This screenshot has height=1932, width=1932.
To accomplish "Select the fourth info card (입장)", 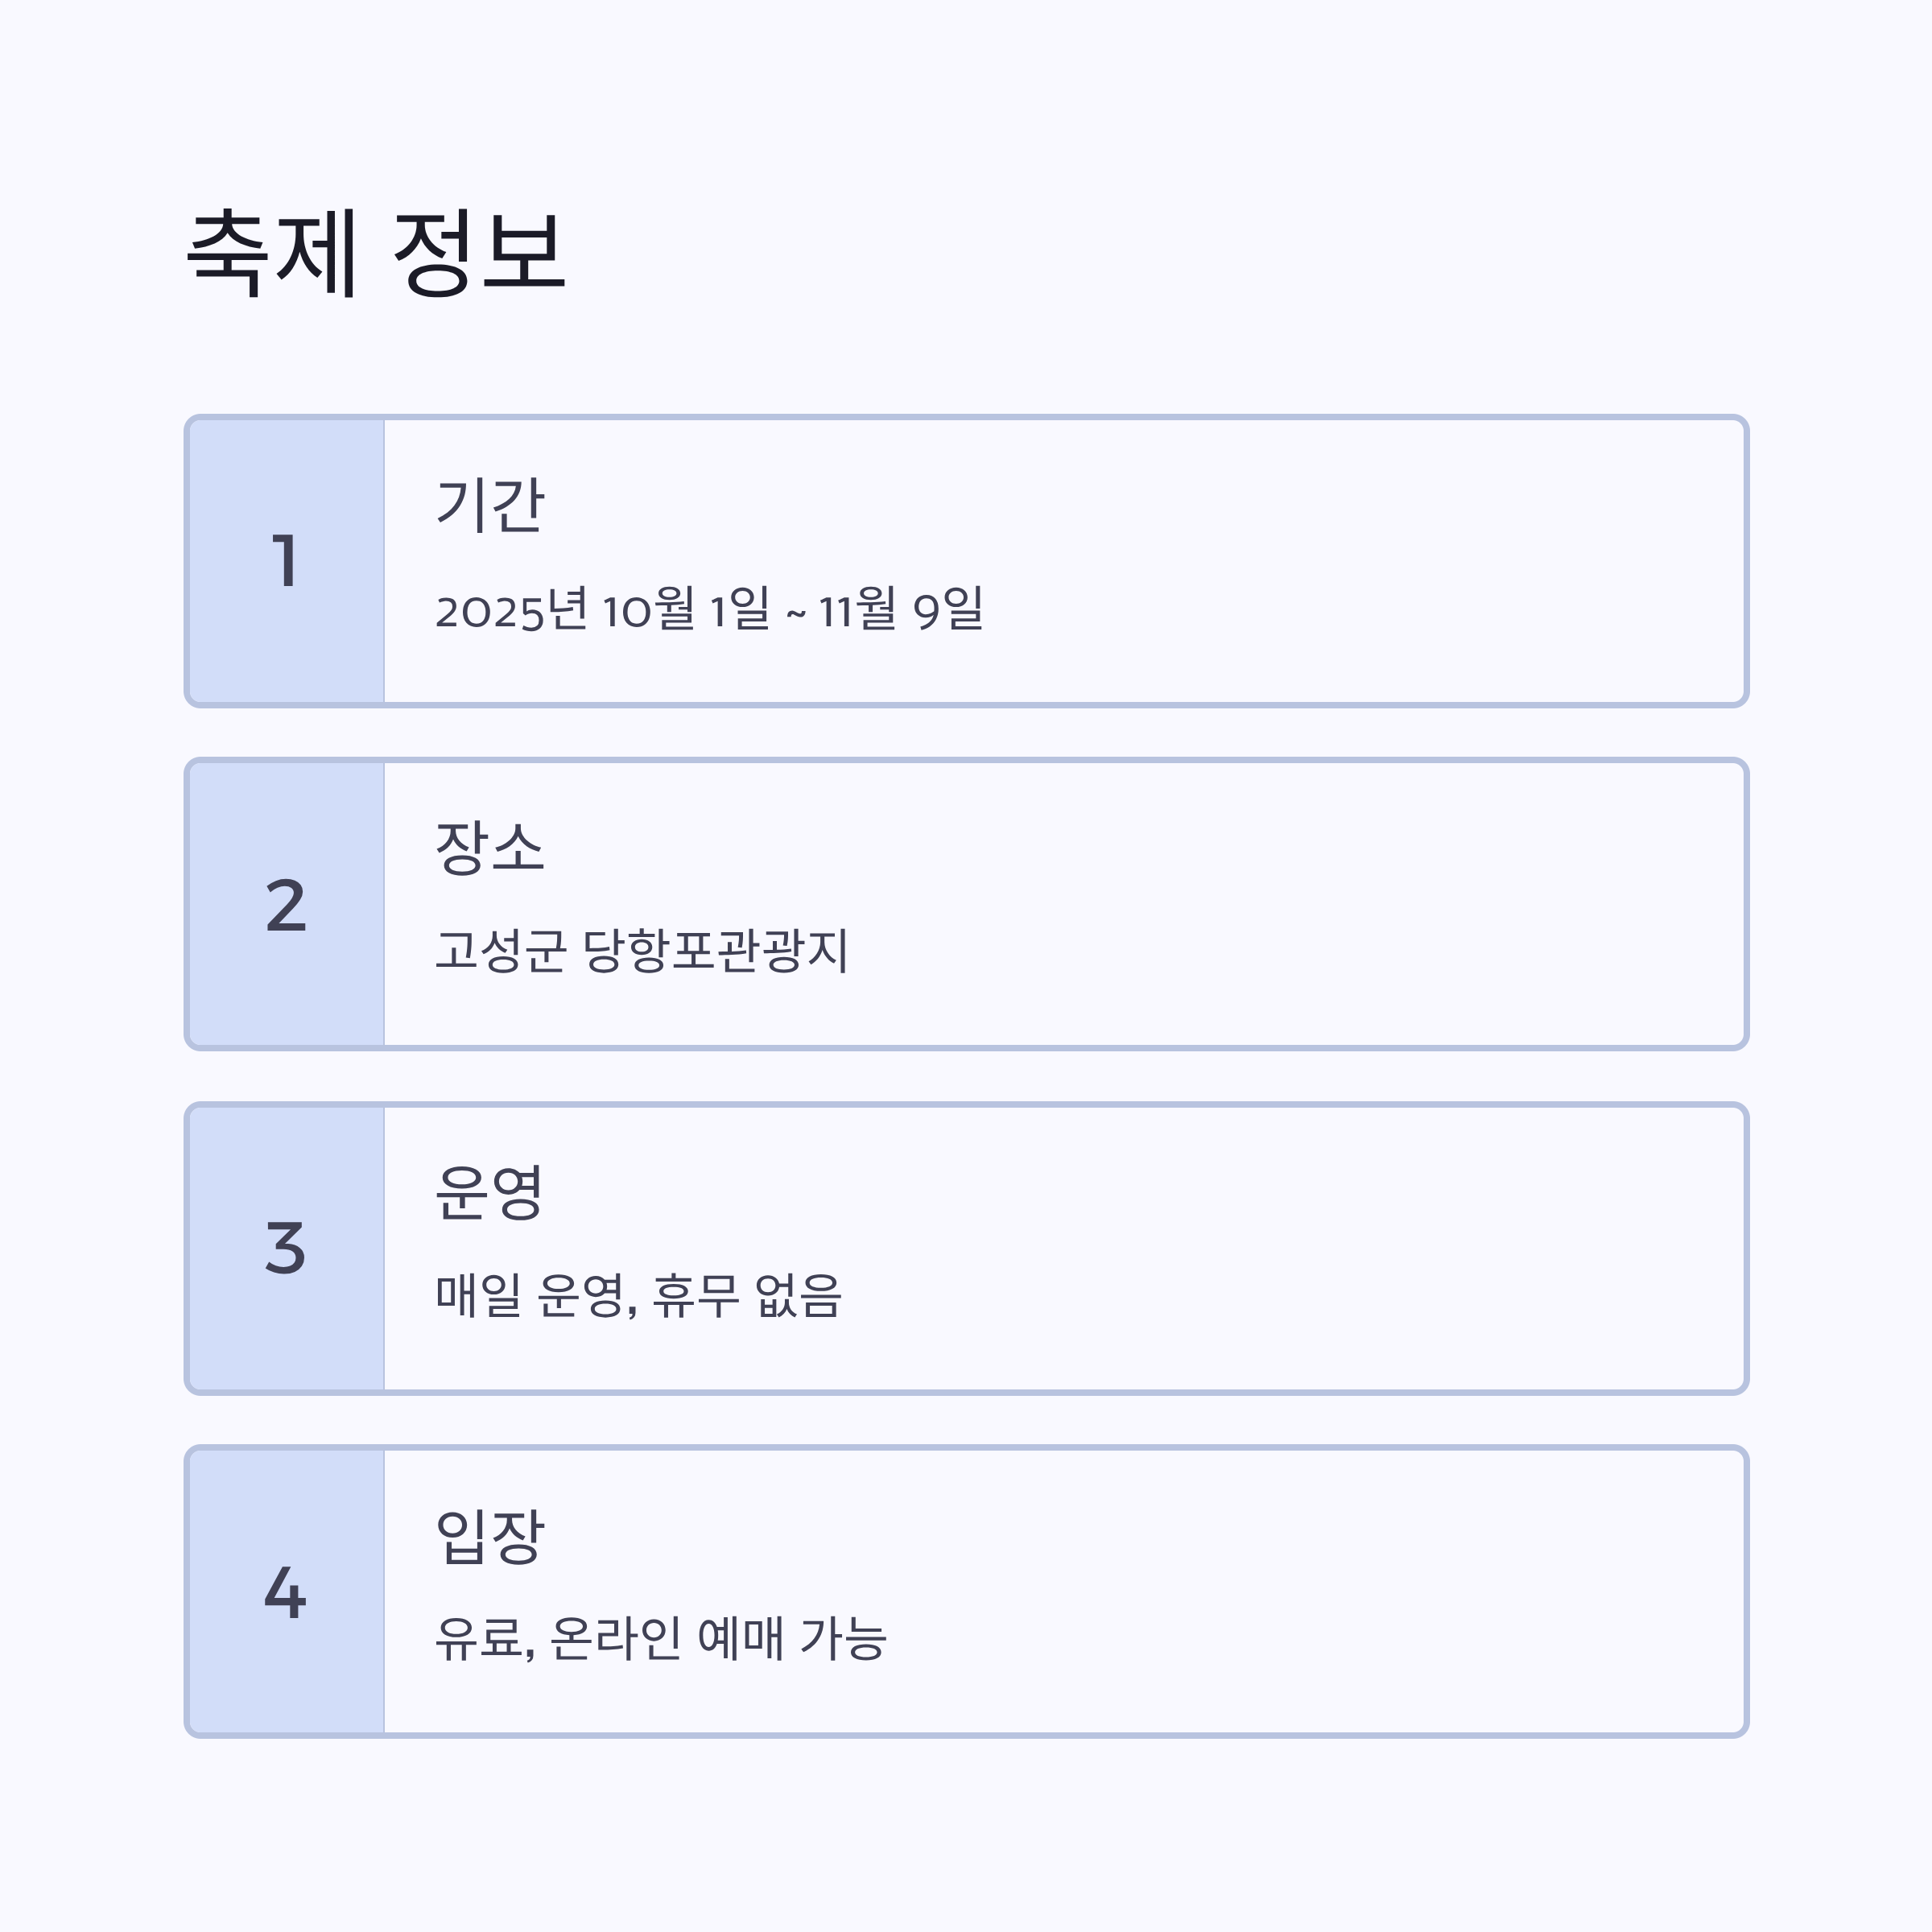I will point(966,1591).
